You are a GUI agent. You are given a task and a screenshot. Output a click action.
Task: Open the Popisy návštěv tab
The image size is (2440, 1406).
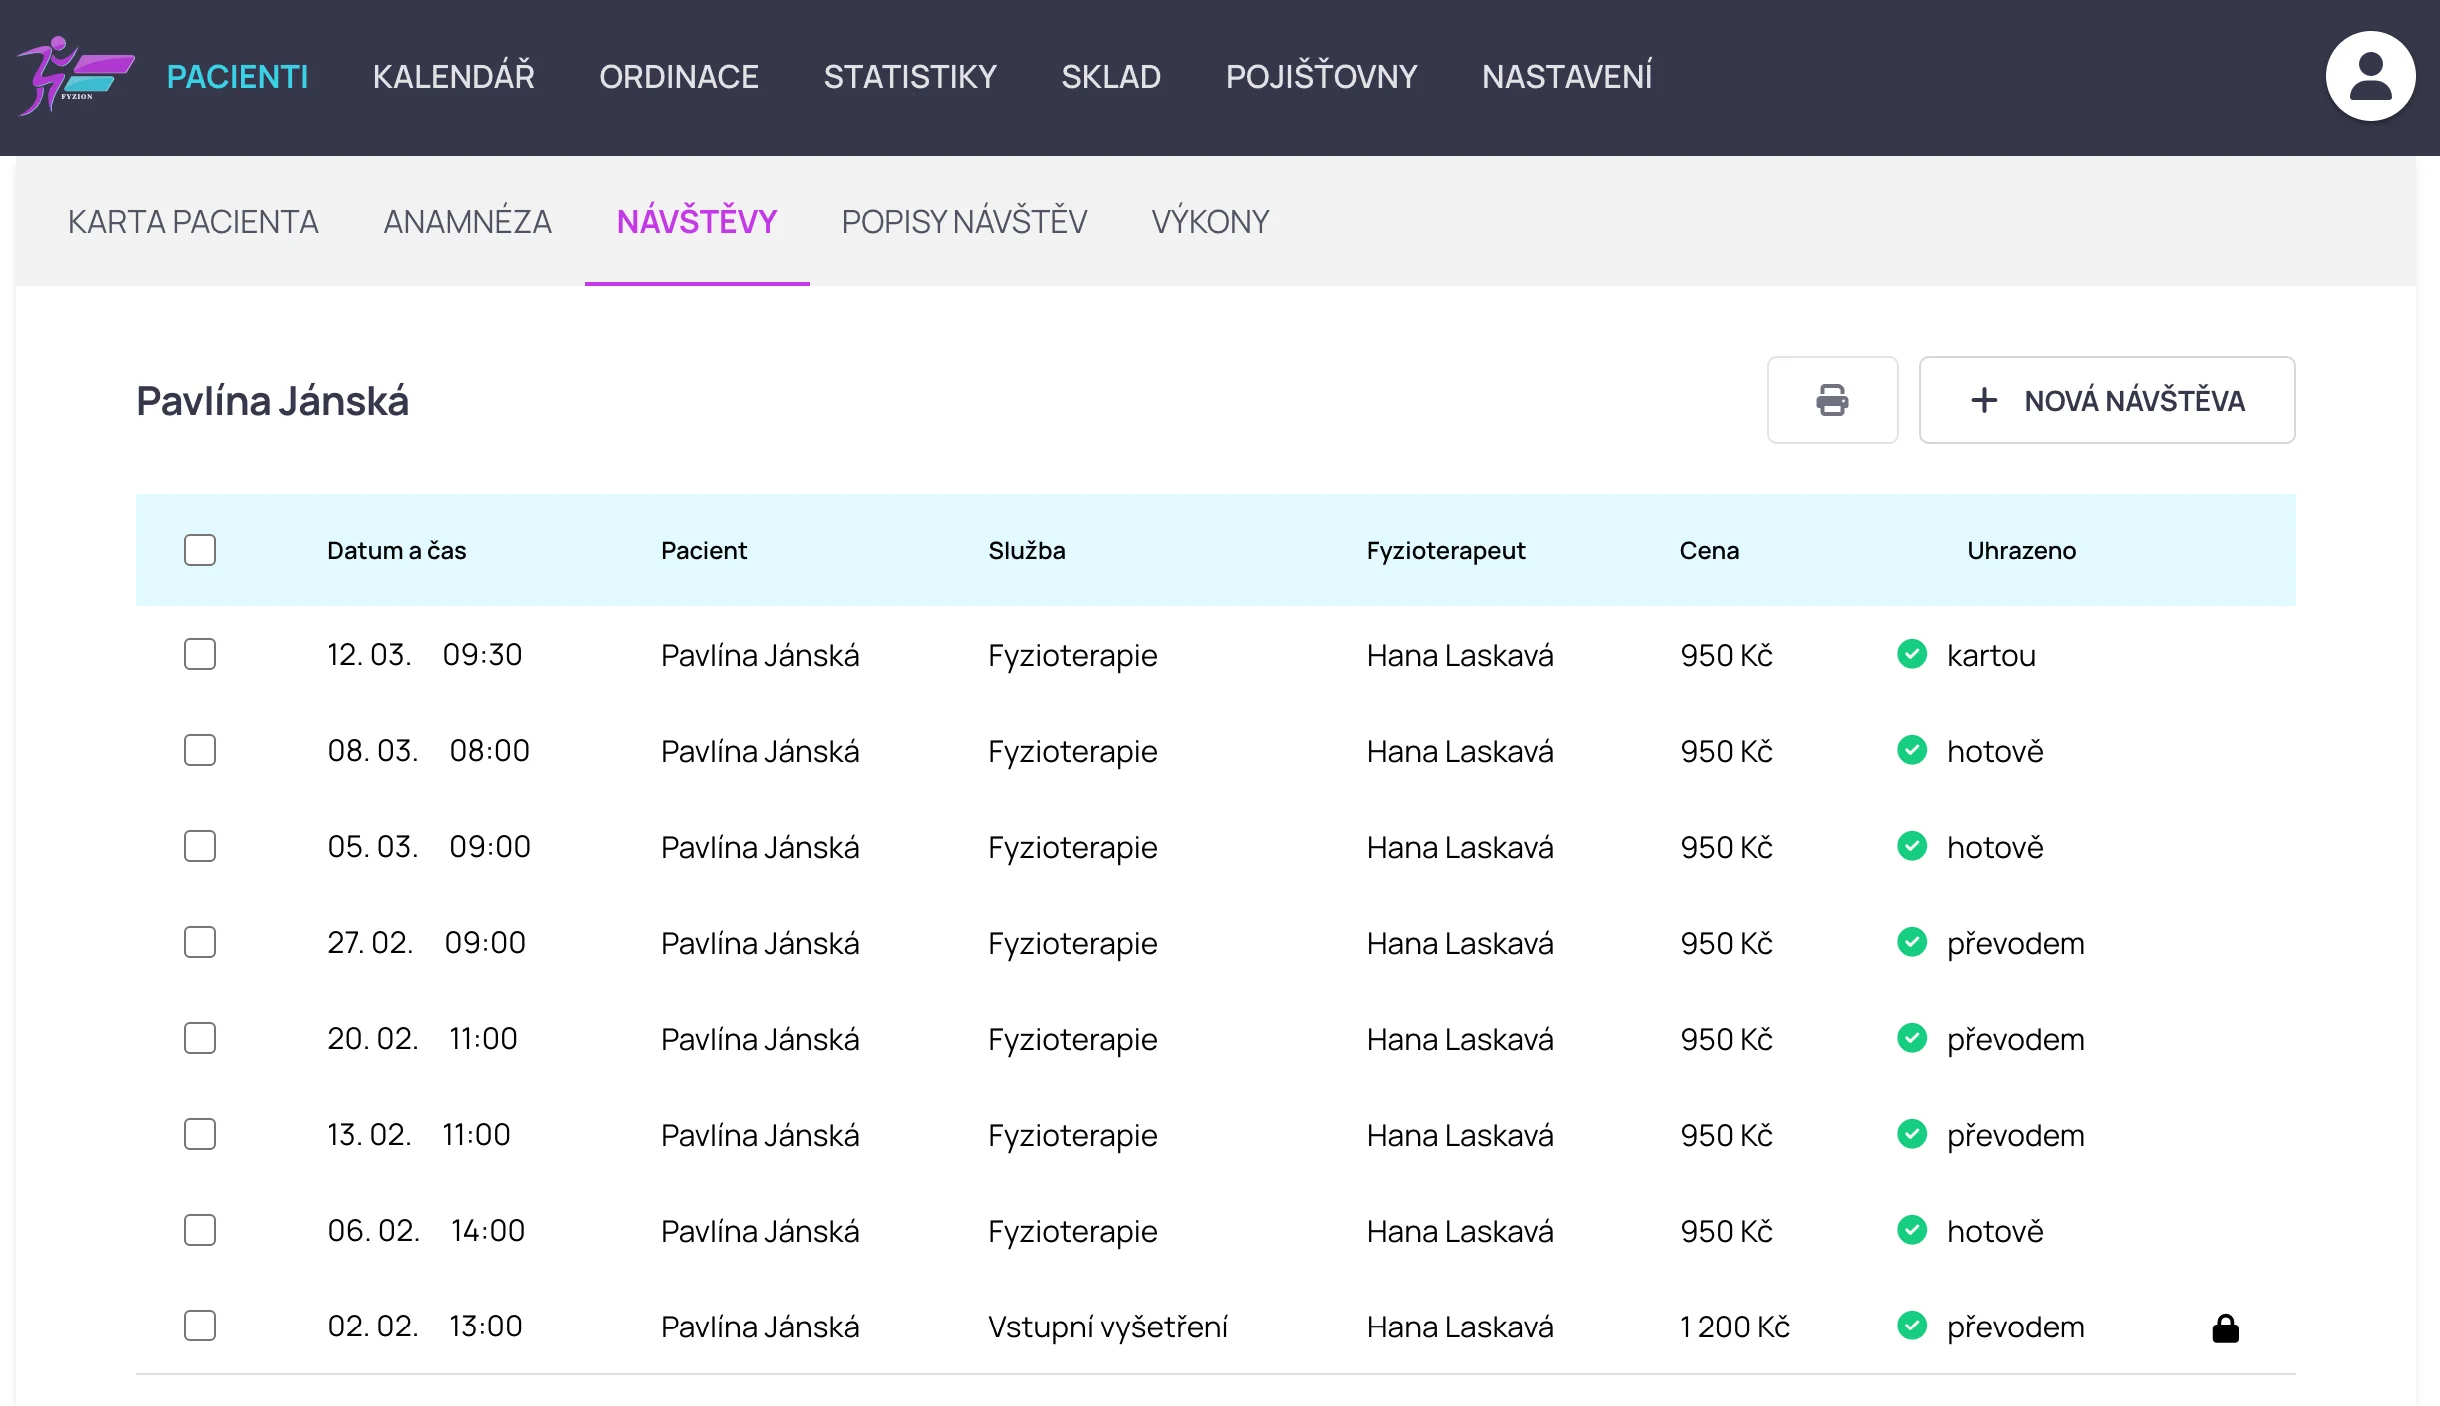pos(964,221)
